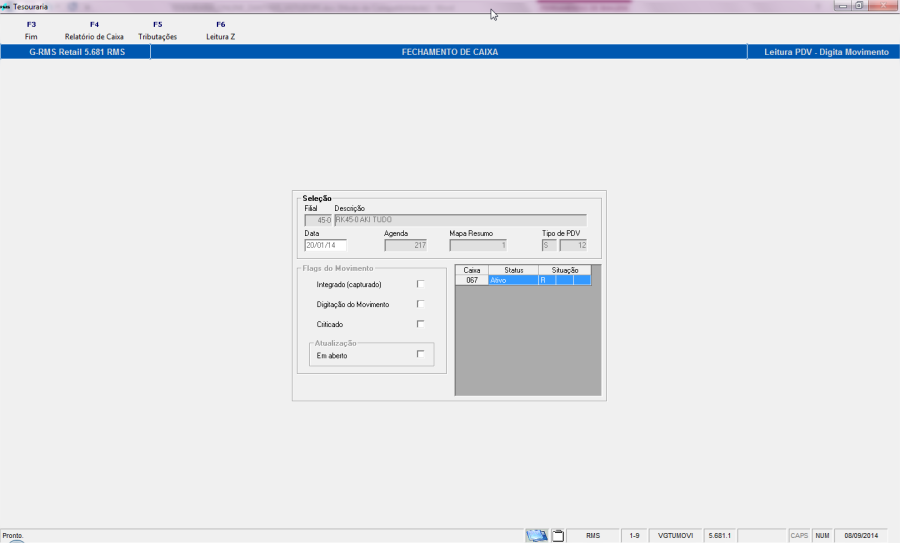Click the Agenda field 217
The width and height of the screenshot is (900, 543).
click(x=405, y=245)
